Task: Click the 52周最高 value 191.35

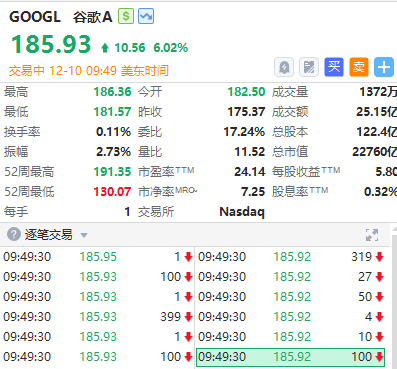Action: (112, 172)
